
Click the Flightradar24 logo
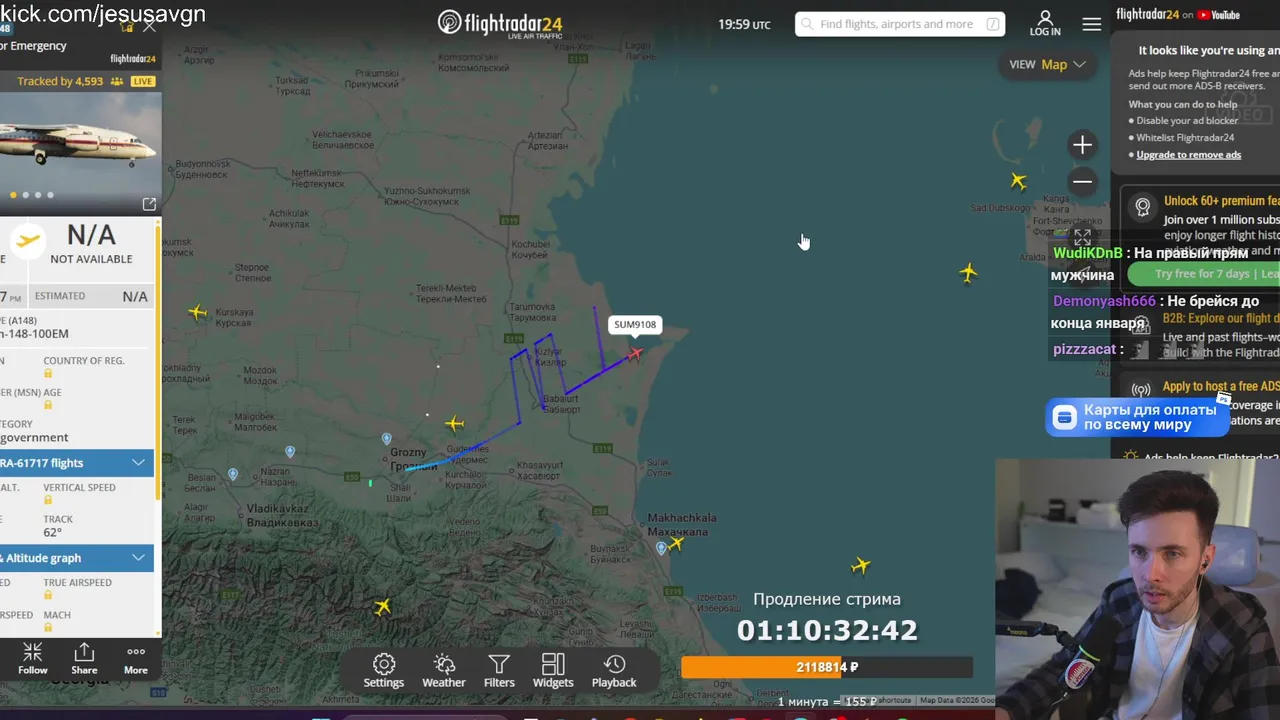(x=500, y=23)
